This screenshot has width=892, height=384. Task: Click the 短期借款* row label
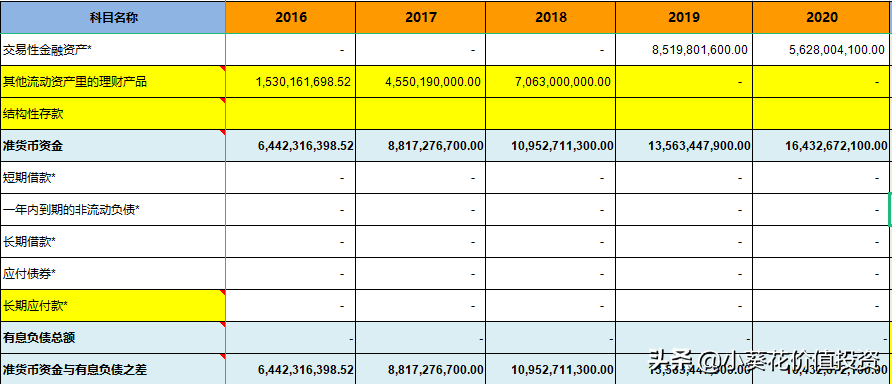[30, 178]
